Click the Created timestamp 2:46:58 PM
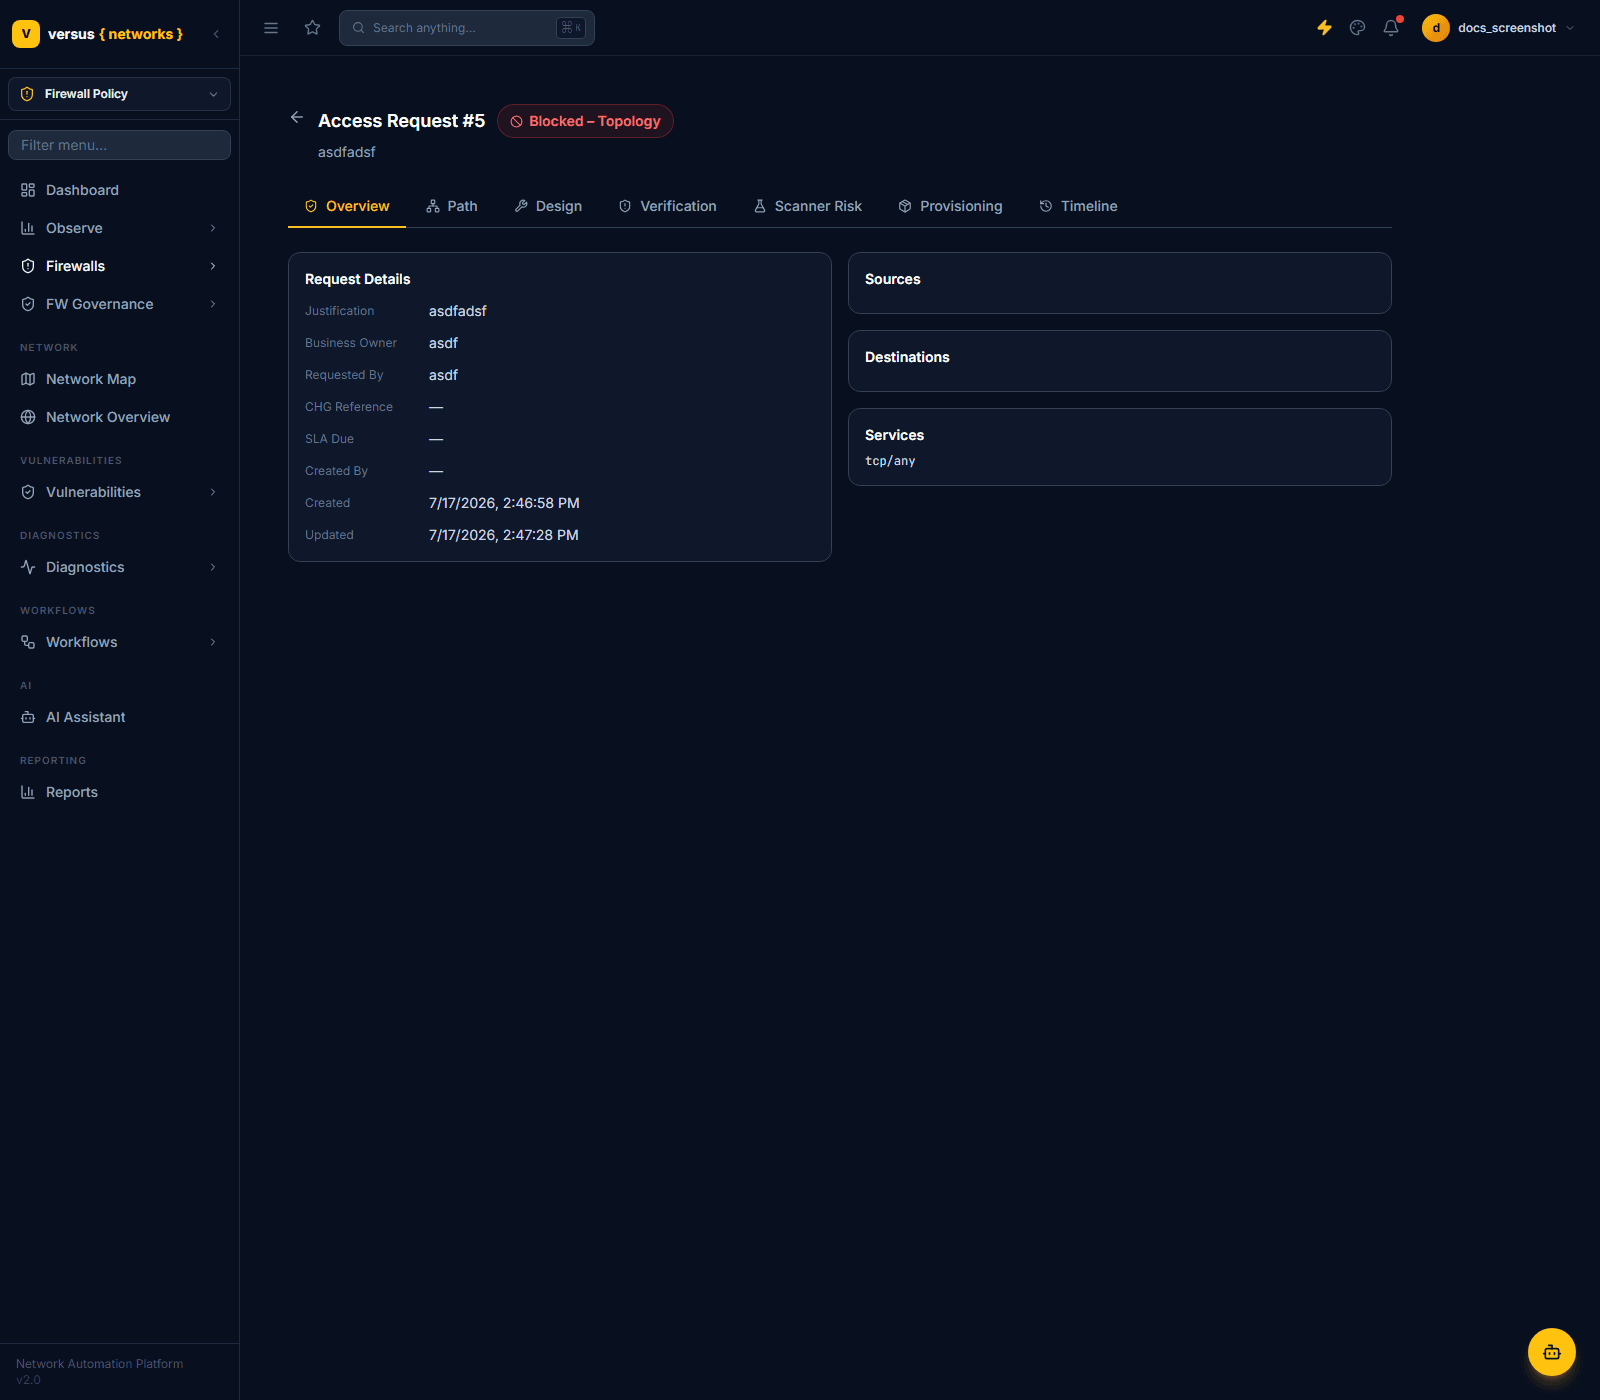 pos(504,503)
